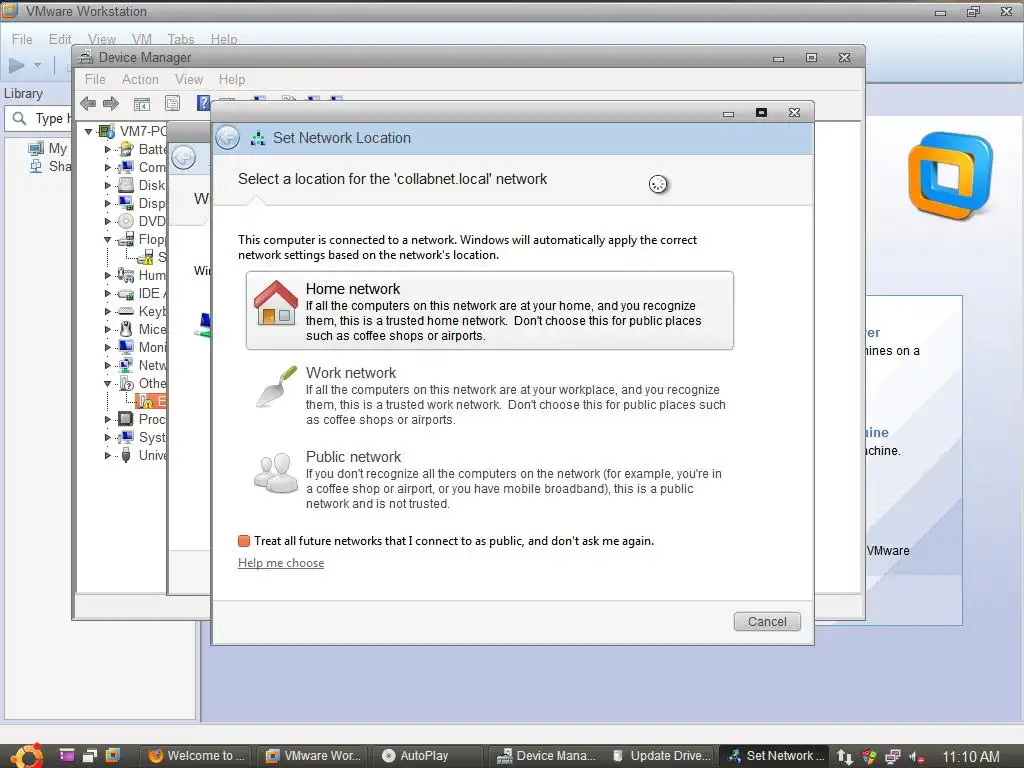Select highlighted unknown device under Other devices
This screenshot has height=768, width=1024.
tap(151, 400)
